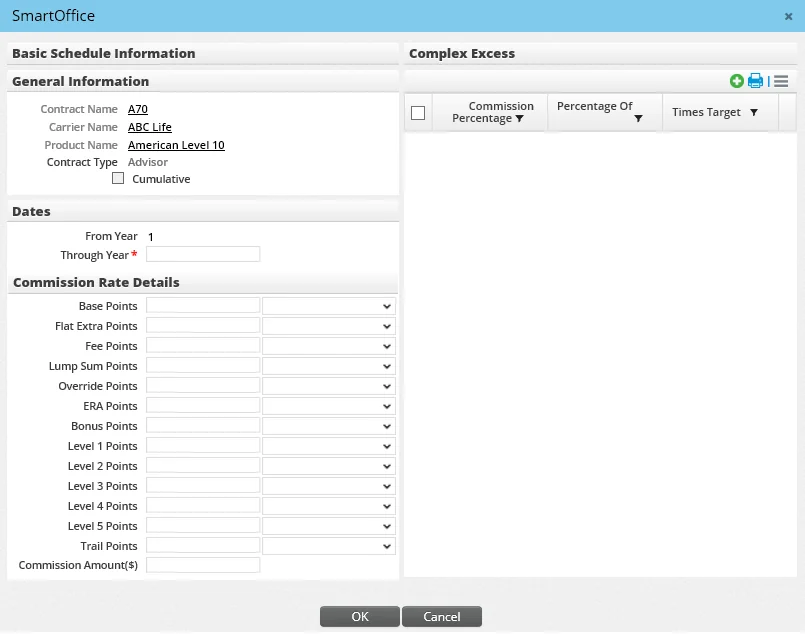
Task: Open the Trail Points dropdown
Action: pos(328,545)
